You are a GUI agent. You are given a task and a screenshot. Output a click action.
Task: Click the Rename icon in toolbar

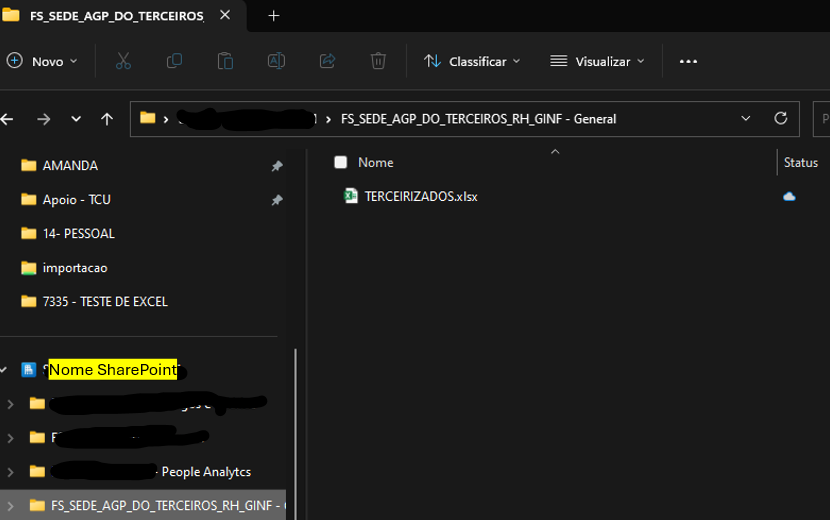pyautogui.click(x=276, y=61)
